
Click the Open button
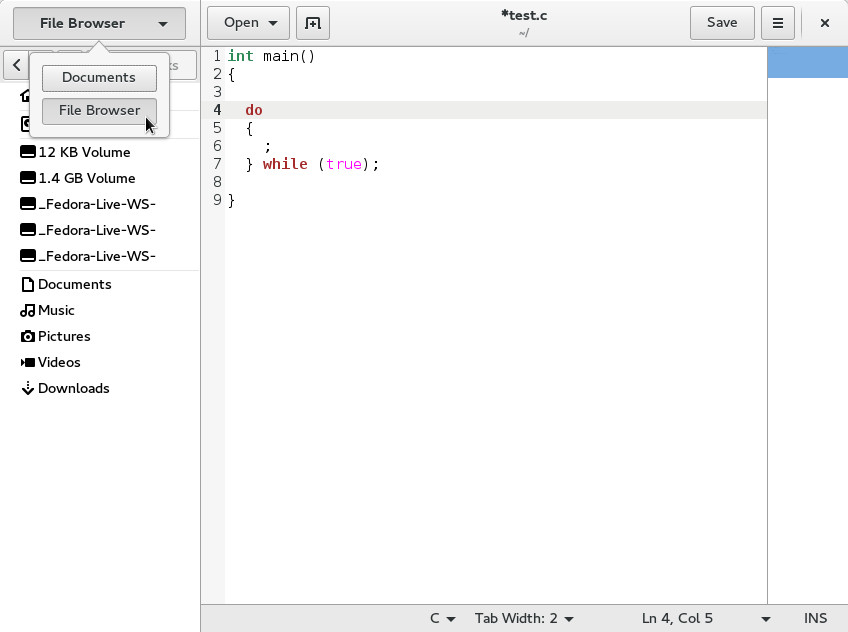pos(248,23)
